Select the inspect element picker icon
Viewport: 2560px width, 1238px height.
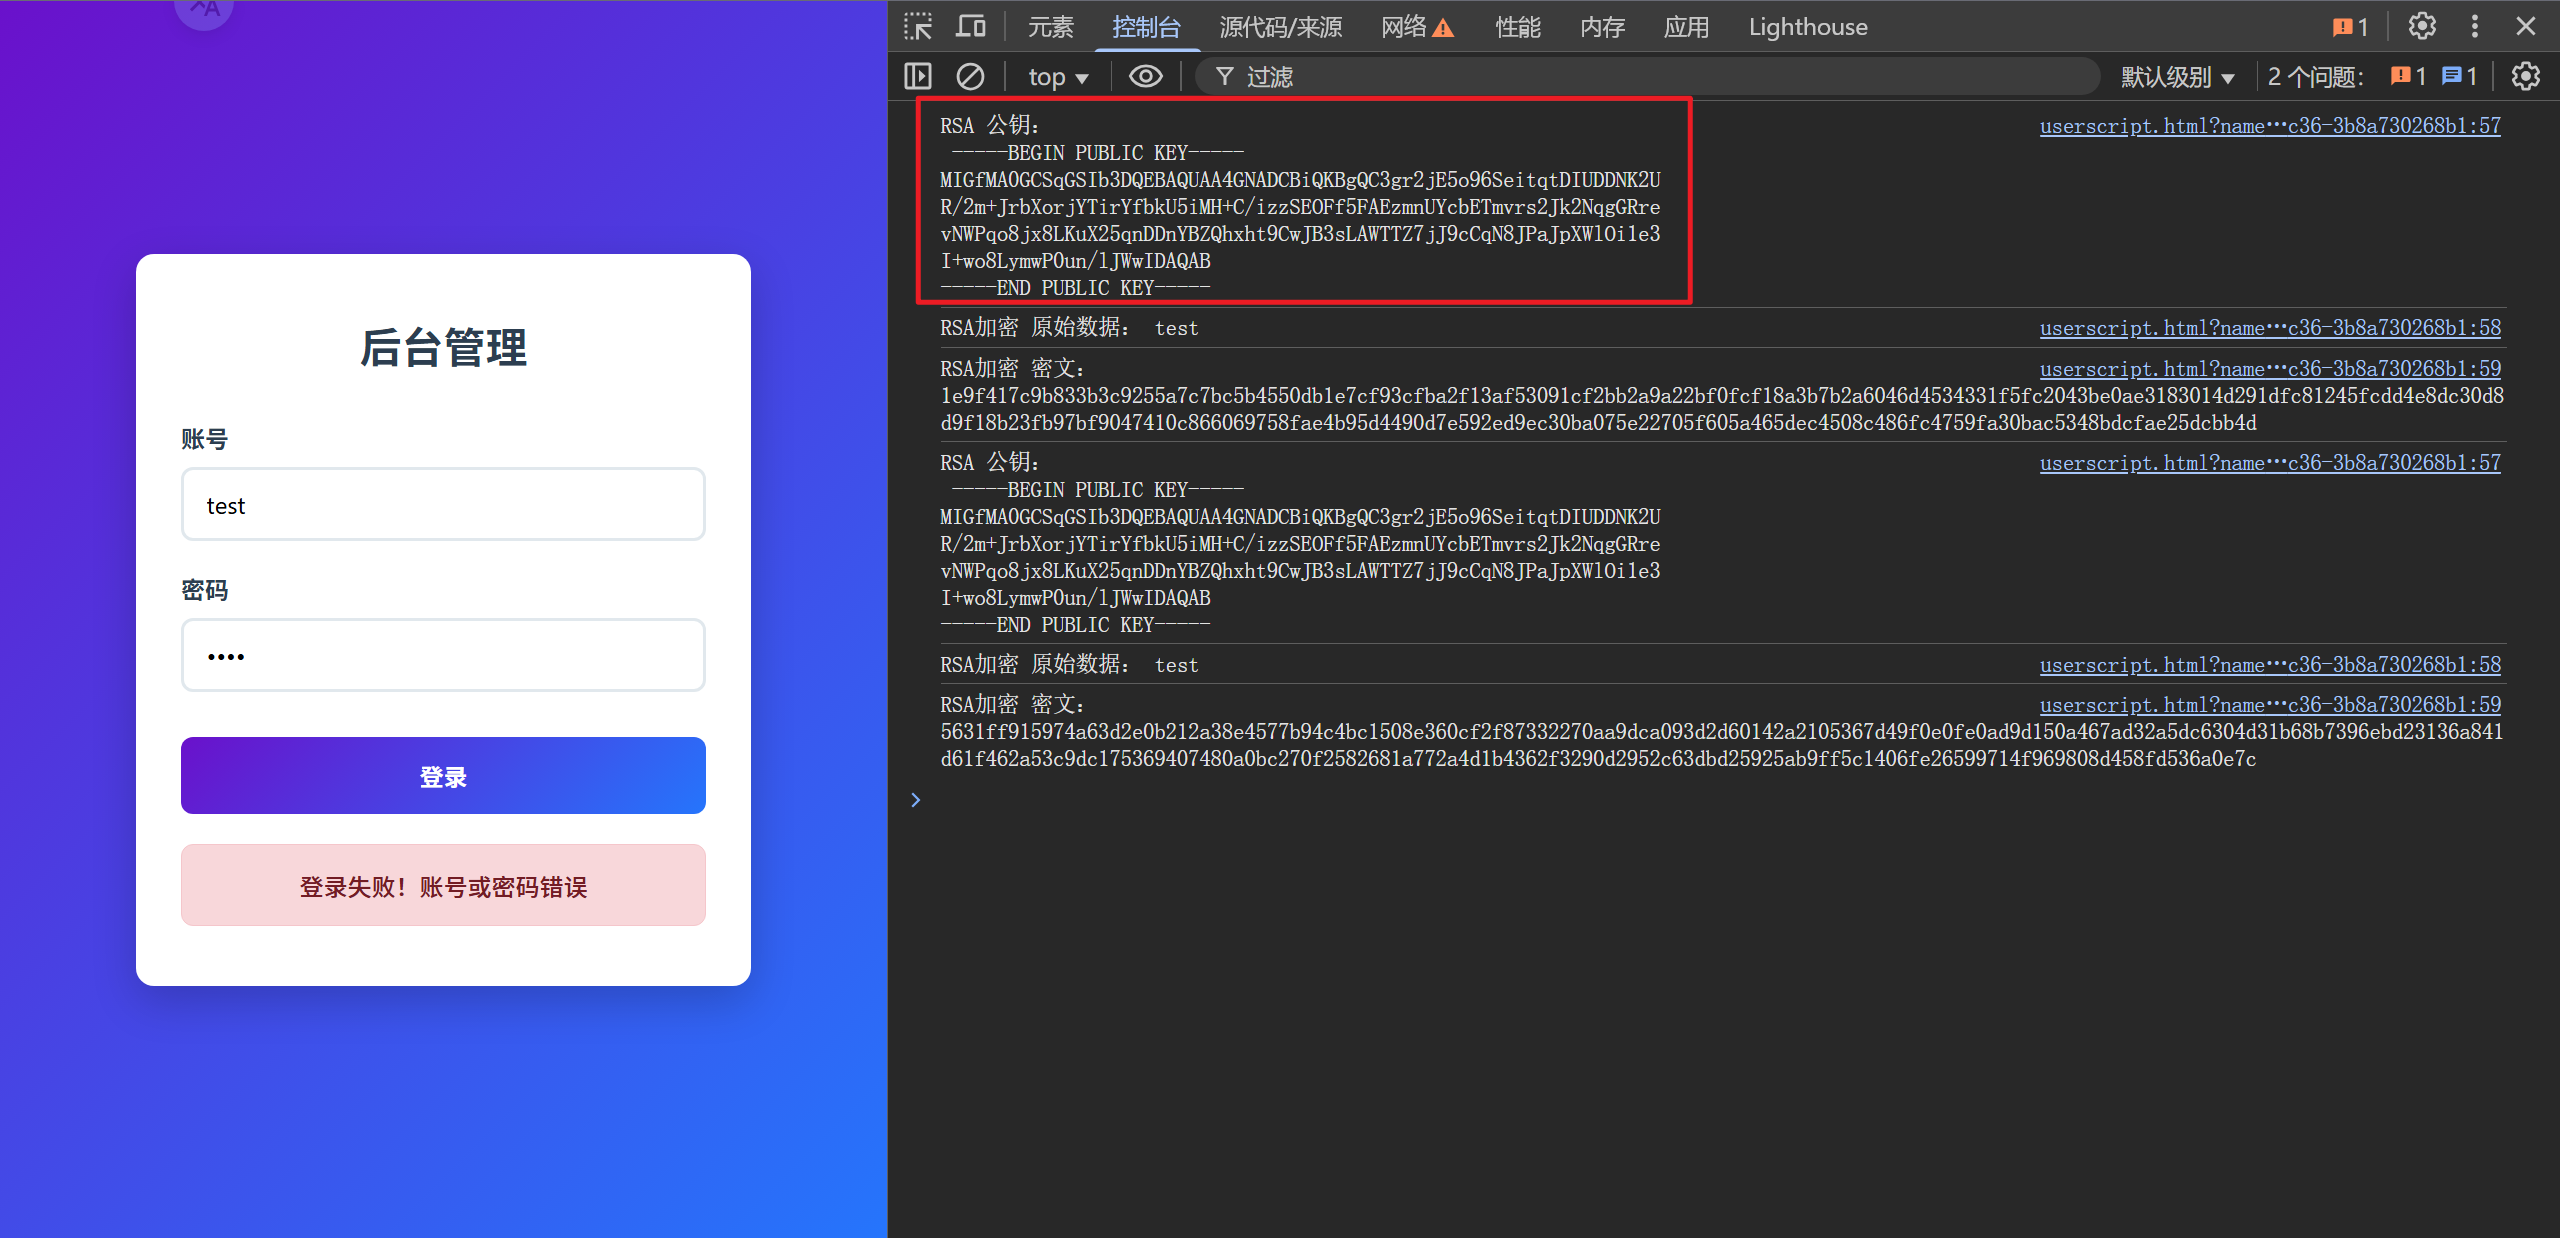pos(917,27)
